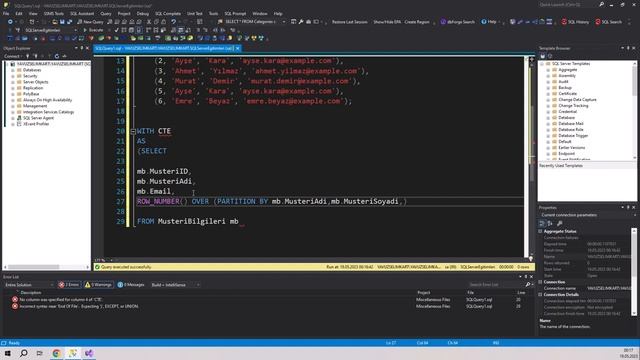Image resolution: width=640 pixels, height=360 pixels.
Task: Toggle auto-hide pin on Properties panel
Action: 628,207
